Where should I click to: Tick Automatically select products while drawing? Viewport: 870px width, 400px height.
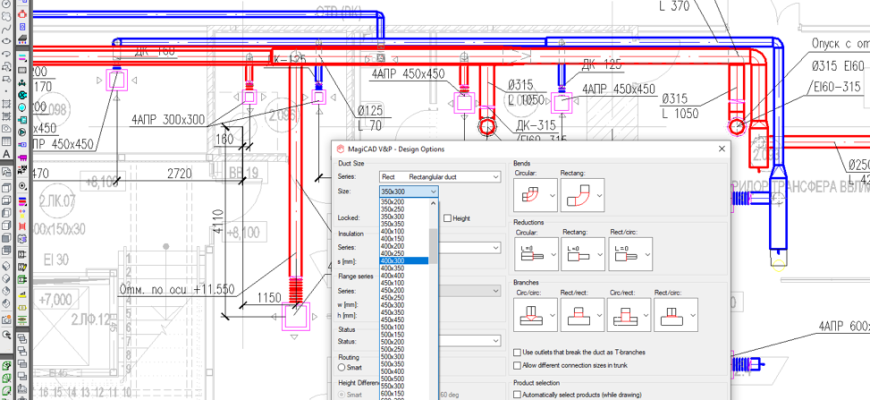(517, 395)
